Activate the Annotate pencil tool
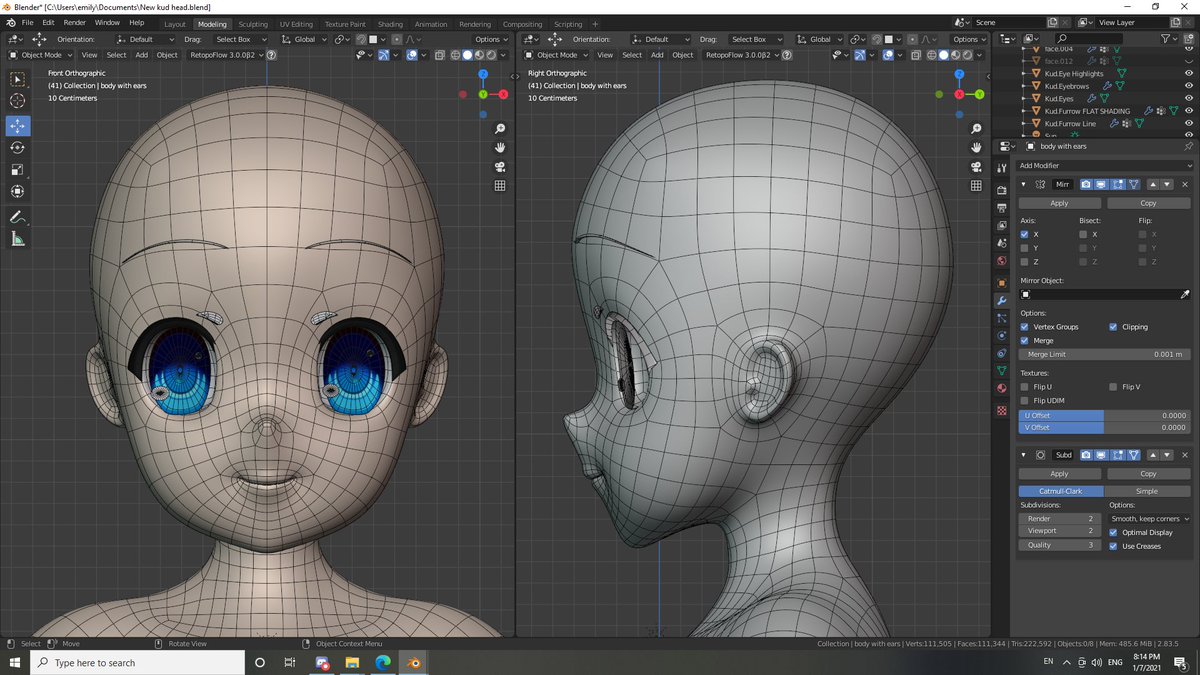This screenshot has height=675, width=1200. tap(18, 217)
